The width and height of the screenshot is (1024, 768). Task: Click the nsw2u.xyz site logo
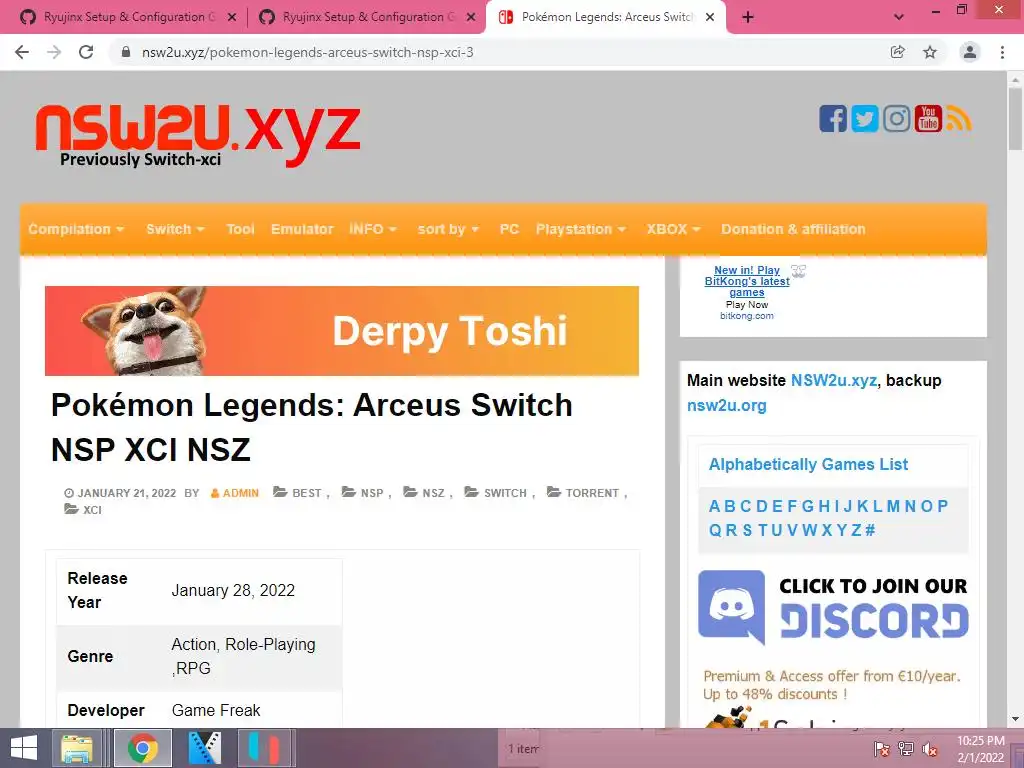197,135
